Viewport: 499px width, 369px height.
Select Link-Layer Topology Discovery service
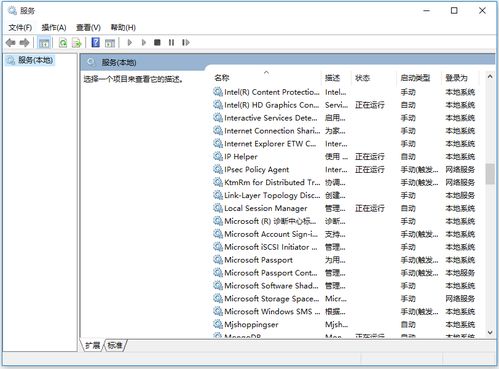(345, 195)
